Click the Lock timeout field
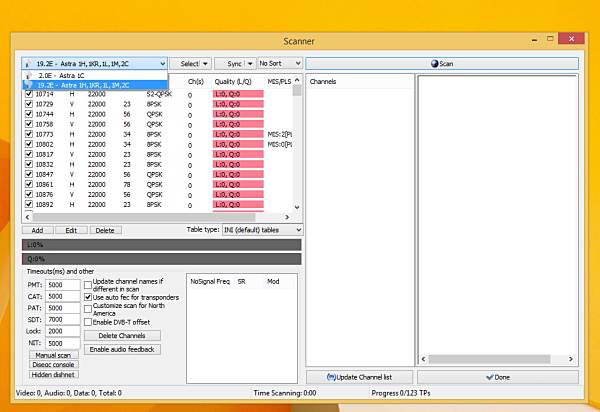Image resolution: width=600 pixels, height=412 pixels. click(x=63, y=331)
